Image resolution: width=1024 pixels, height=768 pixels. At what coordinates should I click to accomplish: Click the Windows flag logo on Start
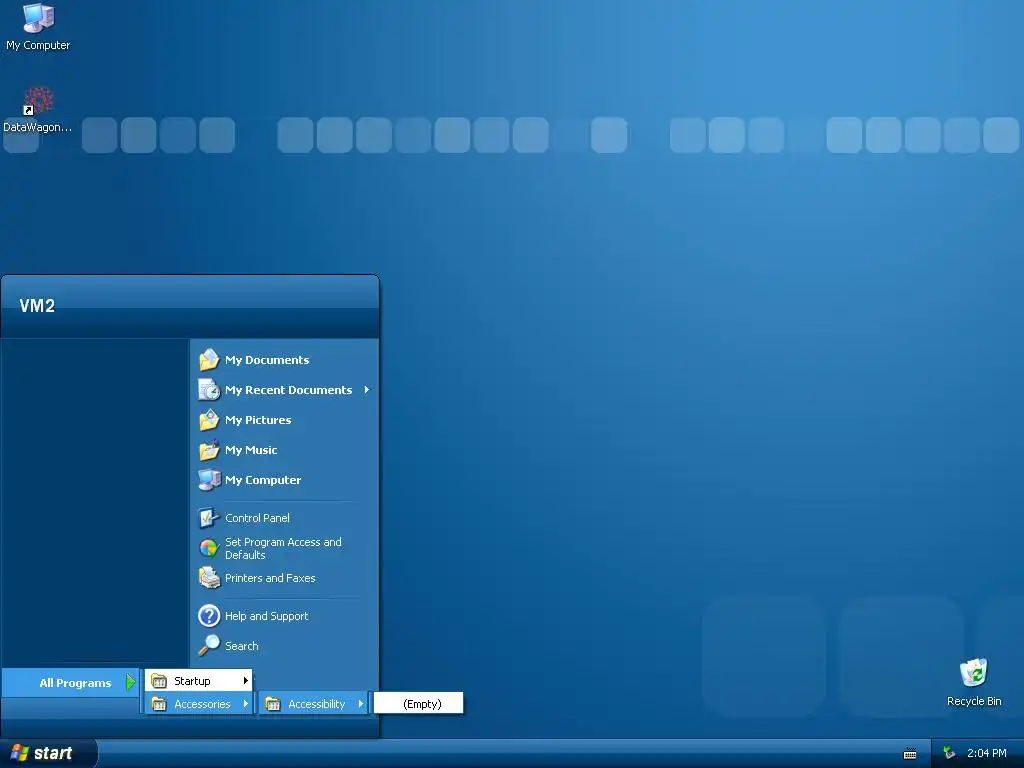click(20, 753)
